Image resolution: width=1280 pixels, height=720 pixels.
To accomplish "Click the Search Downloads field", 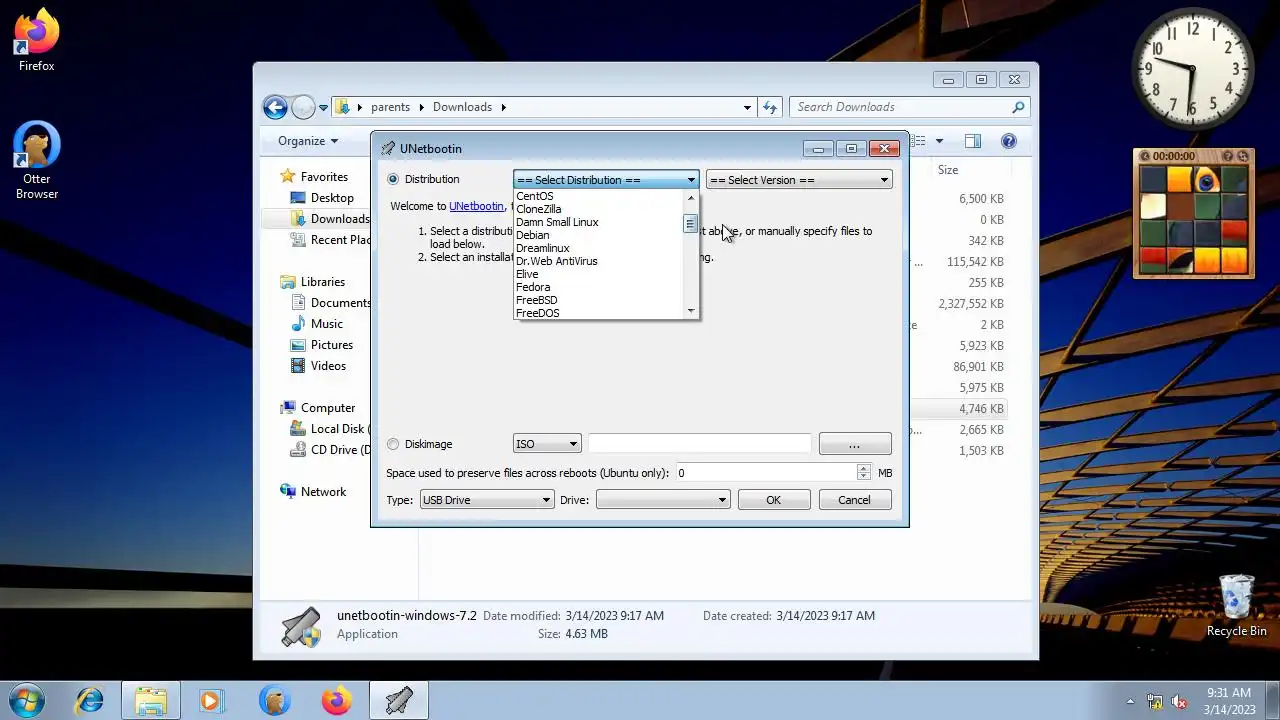I will 900,107.
